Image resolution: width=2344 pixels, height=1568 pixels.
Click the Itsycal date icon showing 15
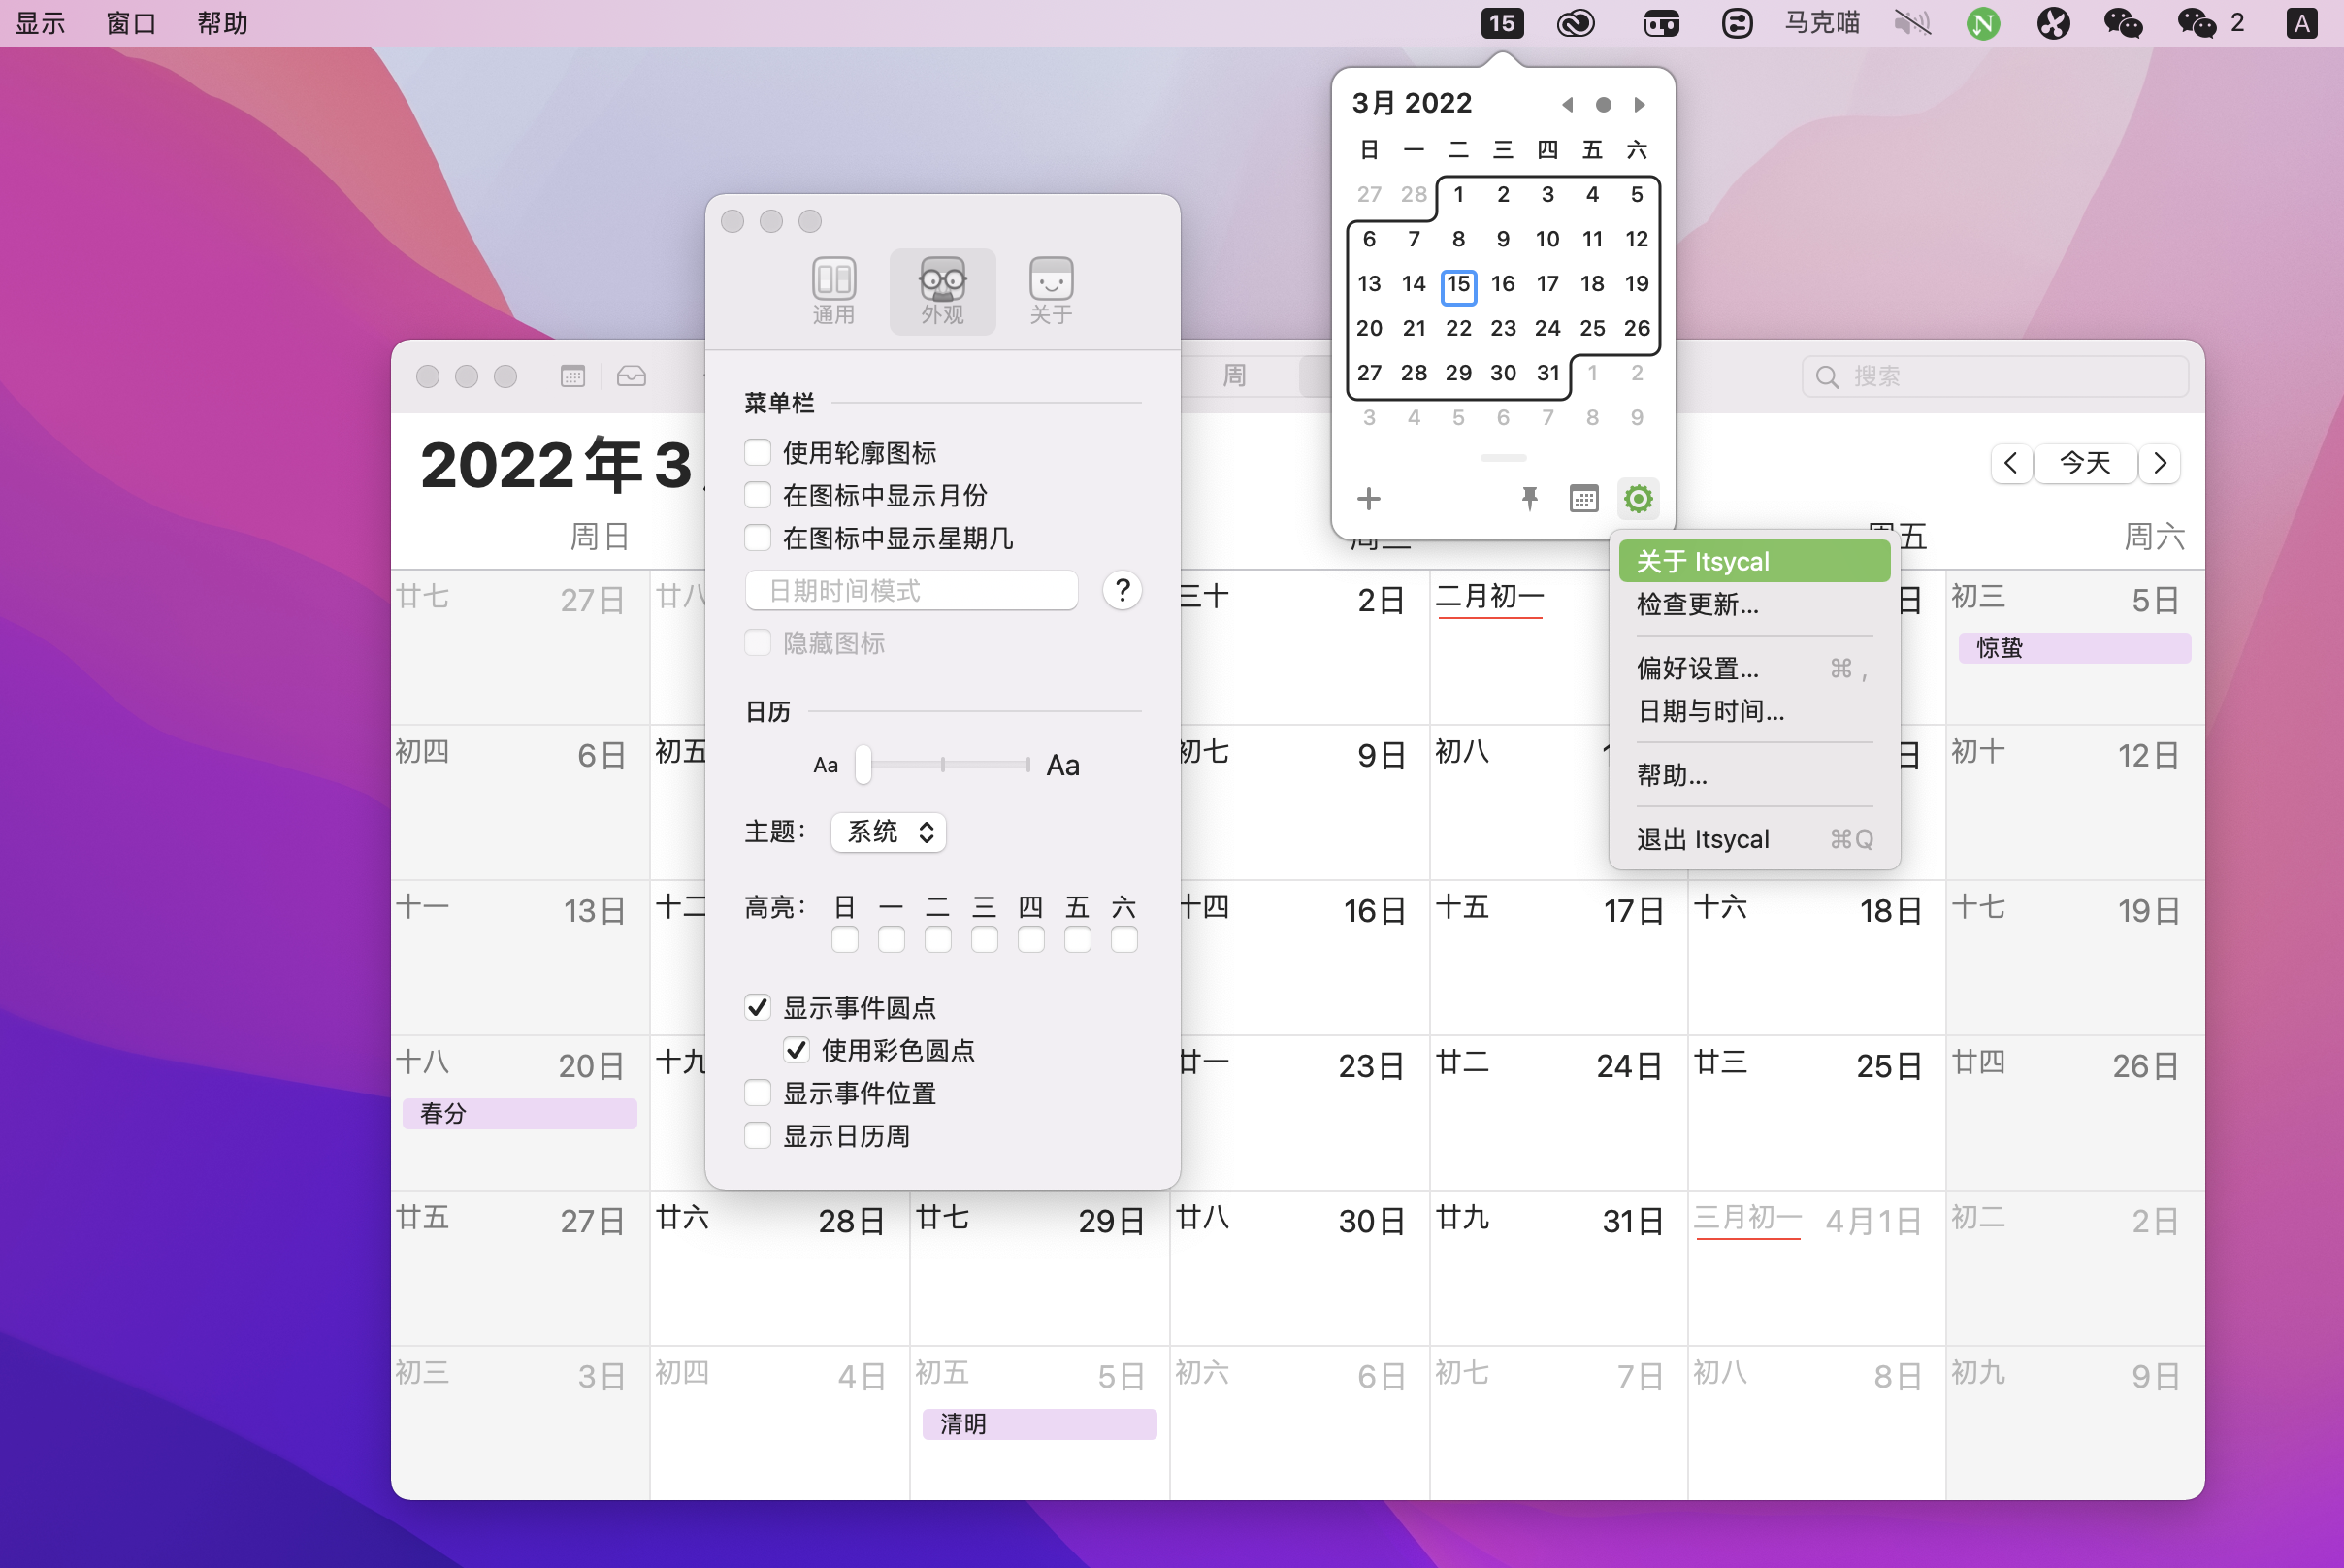click(1501, 23)
